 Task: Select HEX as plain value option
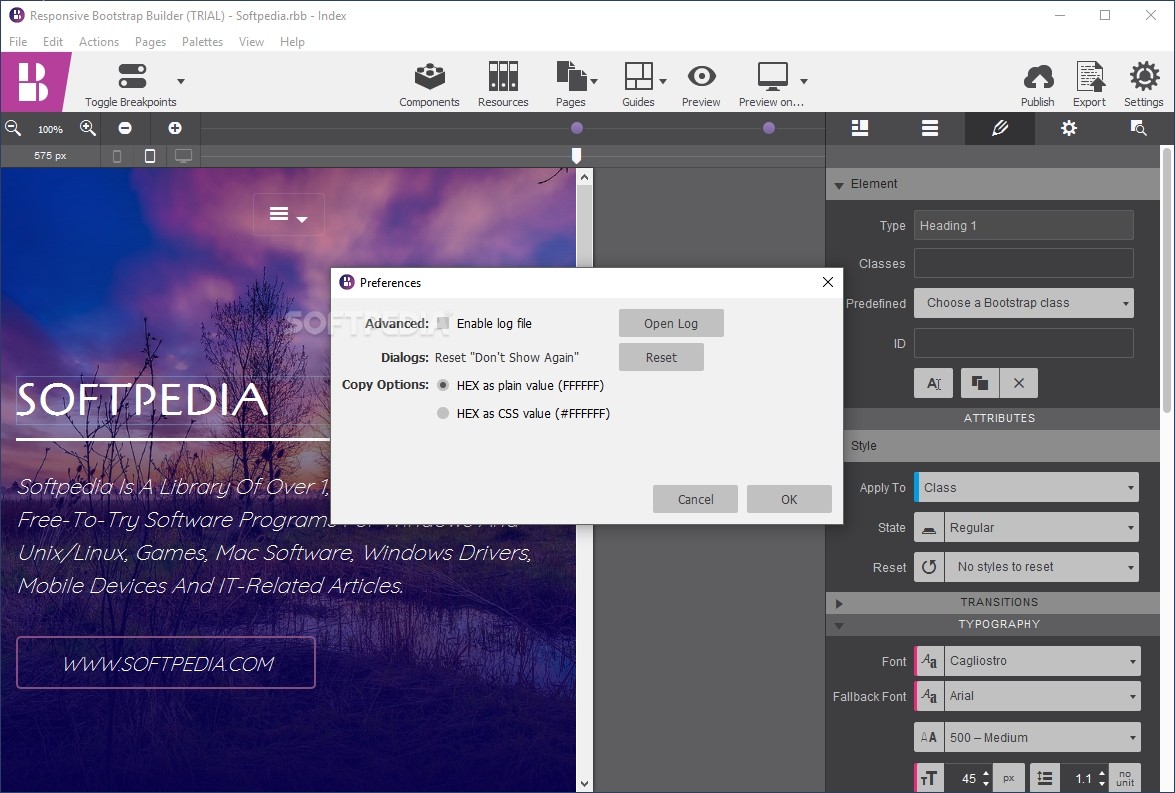point(443,385)
